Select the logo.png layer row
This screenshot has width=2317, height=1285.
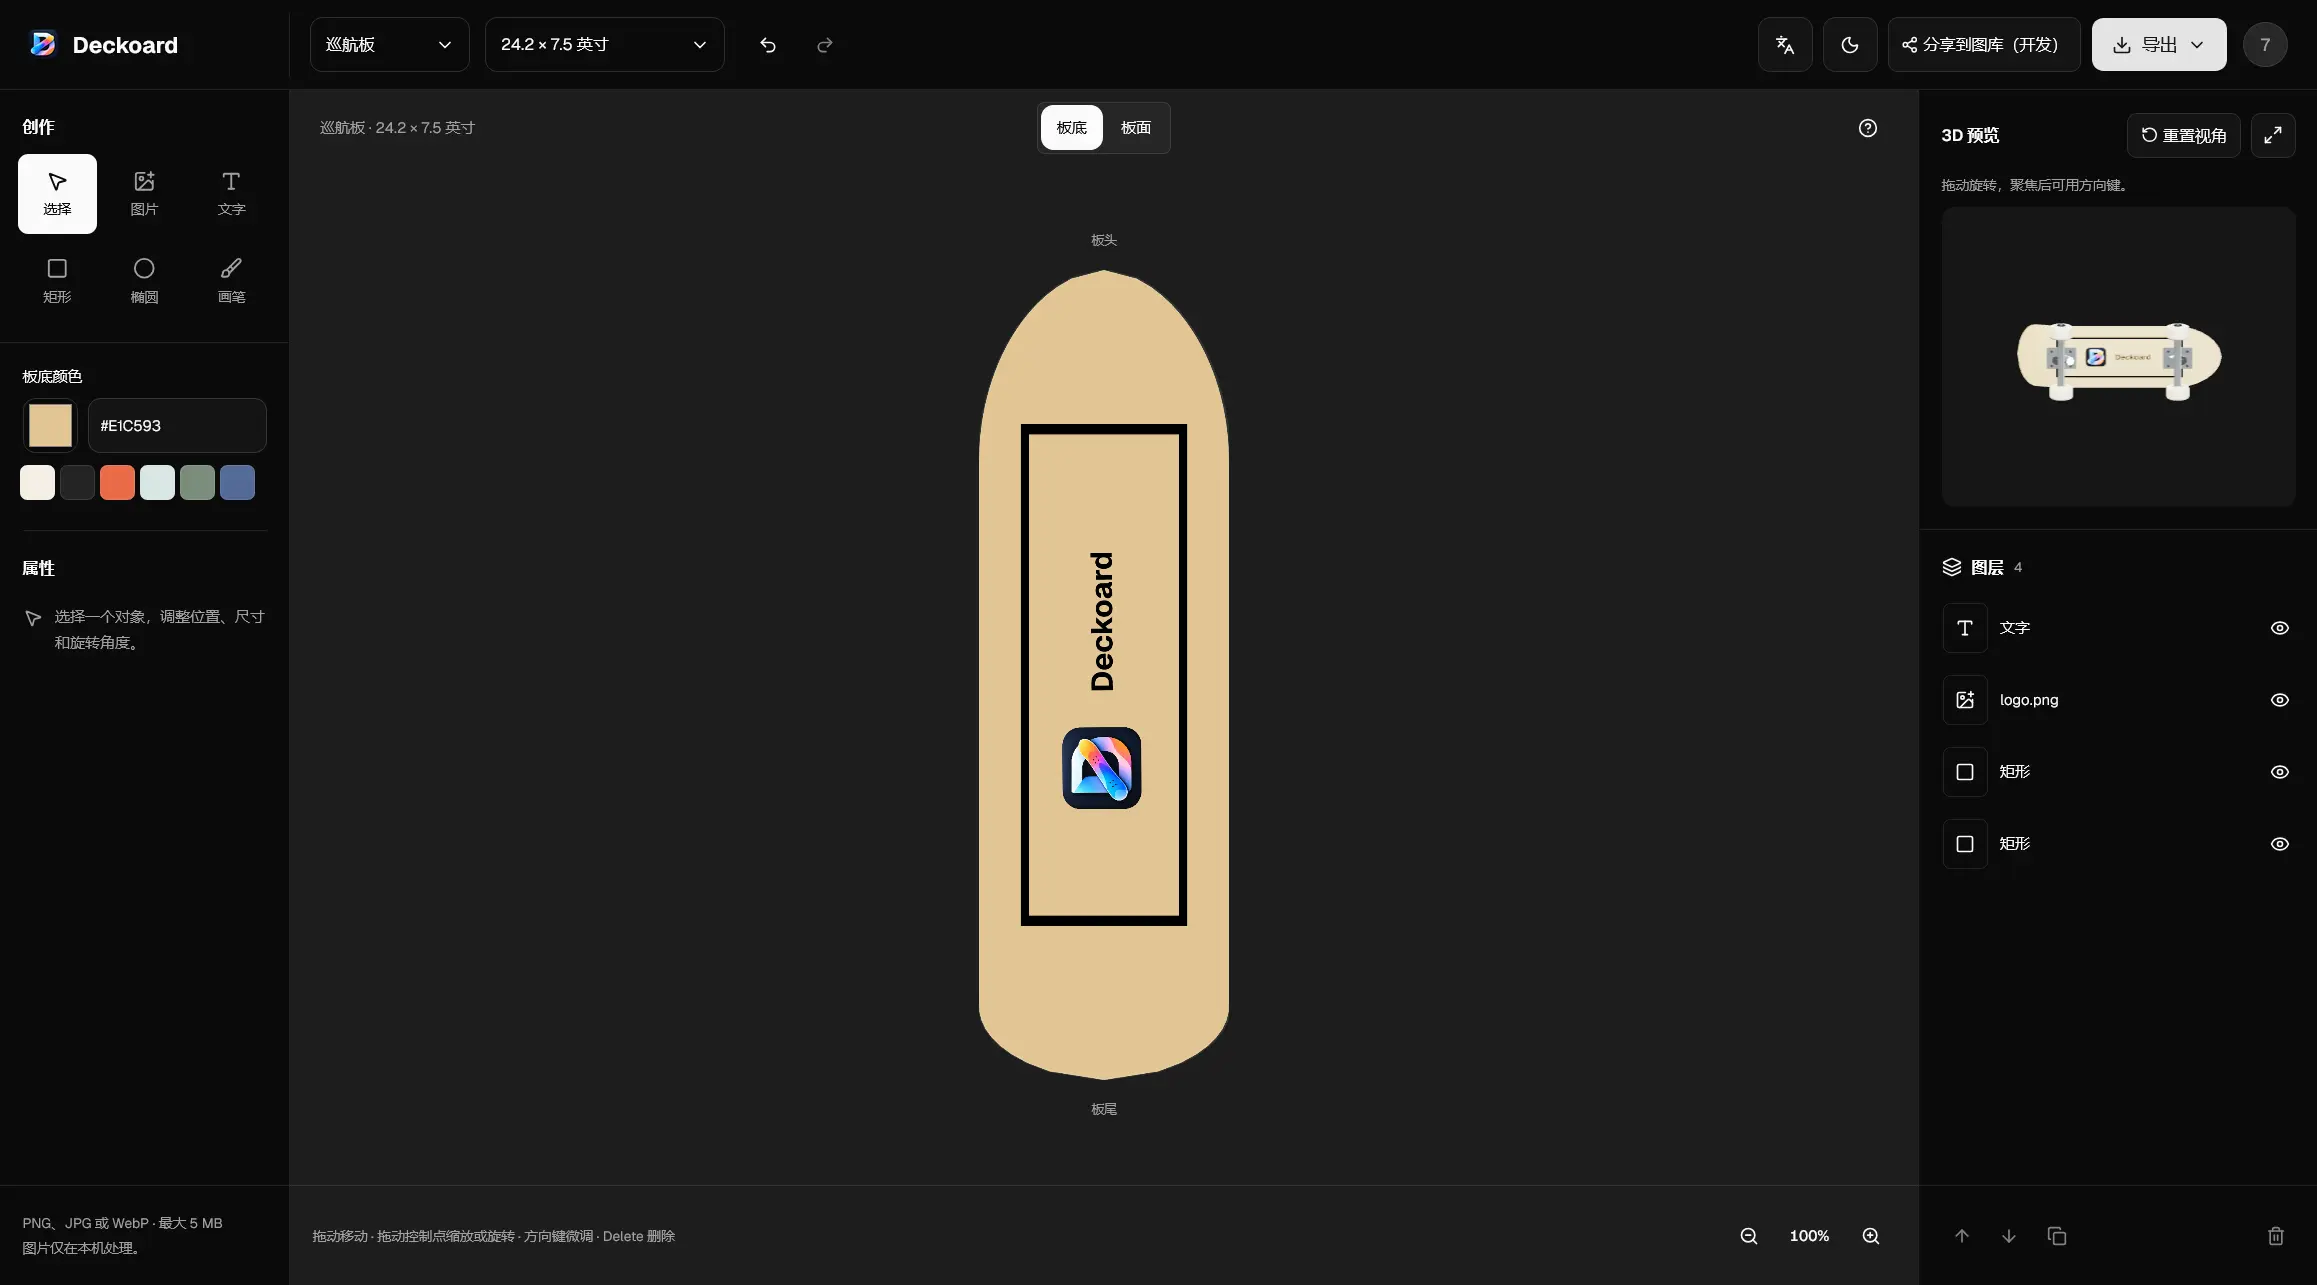[2119, 700]
